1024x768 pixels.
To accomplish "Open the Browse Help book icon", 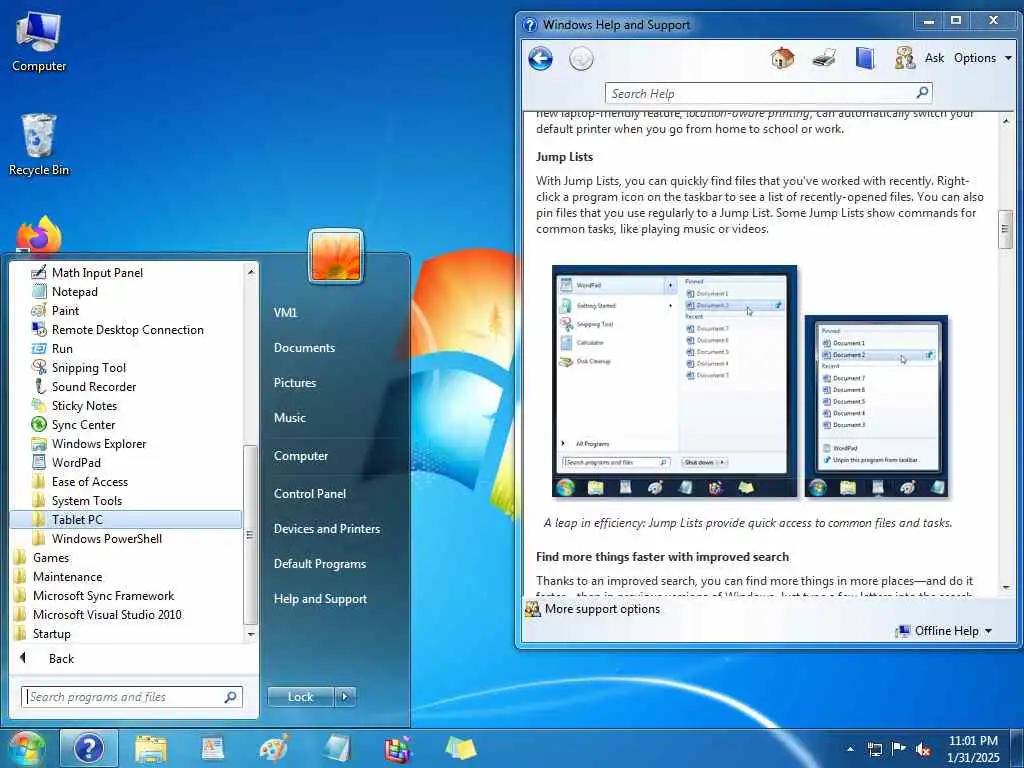I will point(865,58).
